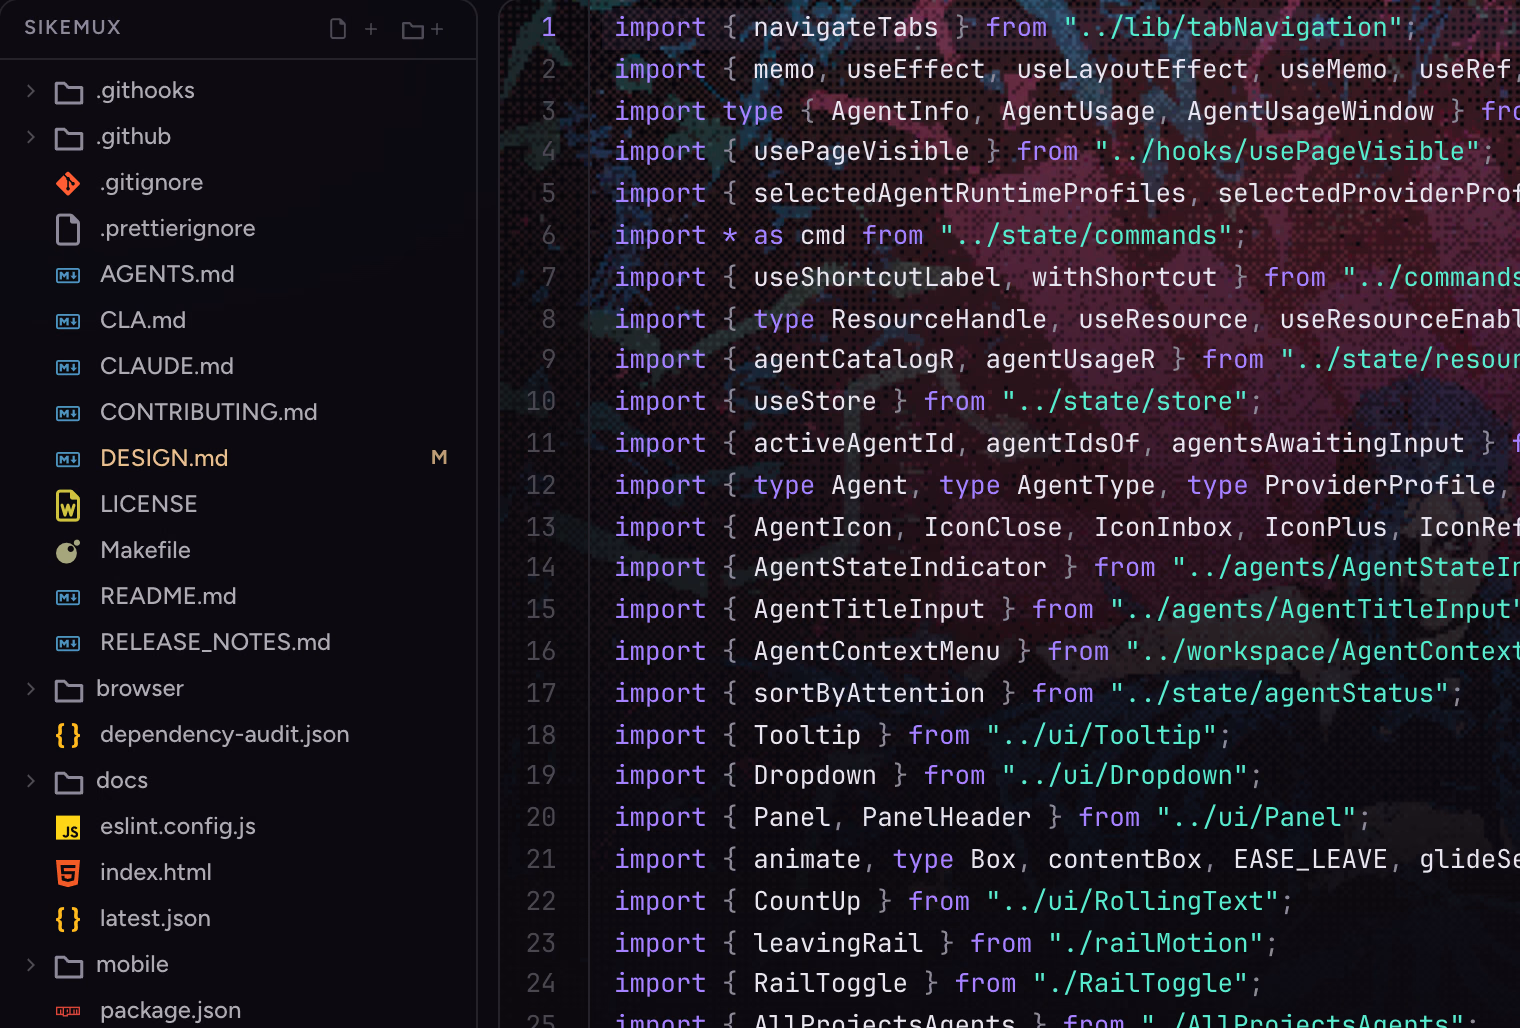This screenshot has width=1520, height=1028.
Task: Click the markdown icon beside CLA.md
Action: click(x=68, y=321)
